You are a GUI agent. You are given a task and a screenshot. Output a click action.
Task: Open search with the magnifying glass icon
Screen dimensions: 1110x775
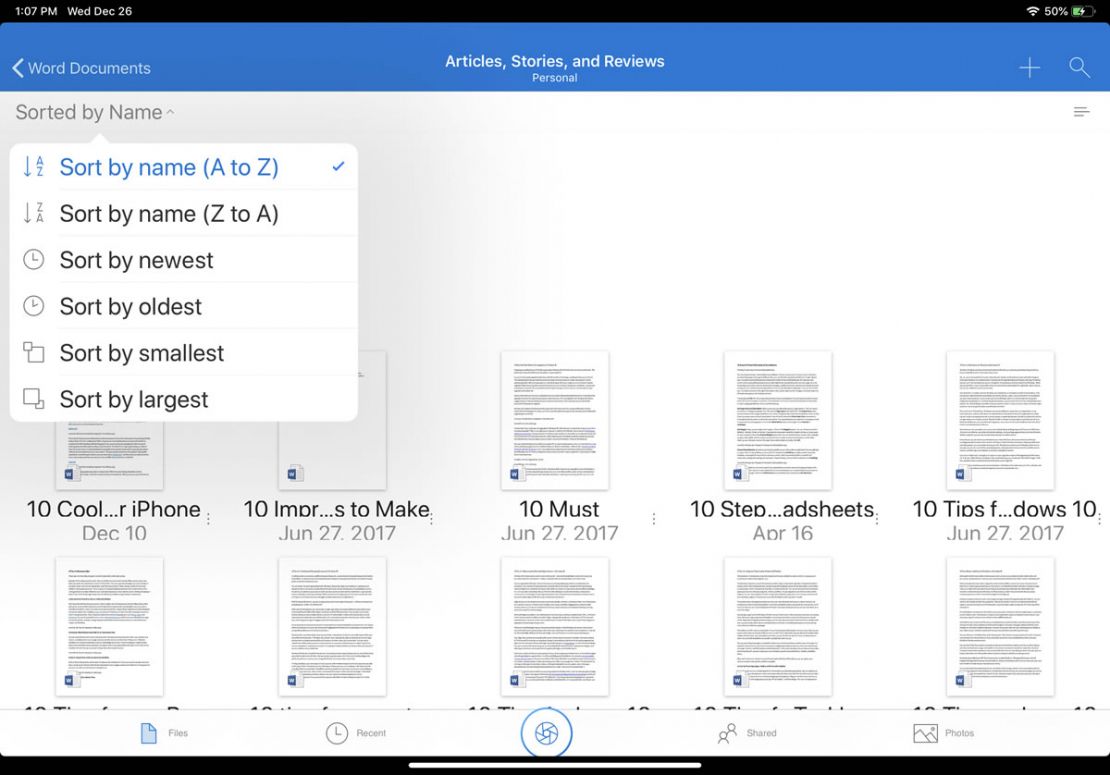pos(1079,67)
